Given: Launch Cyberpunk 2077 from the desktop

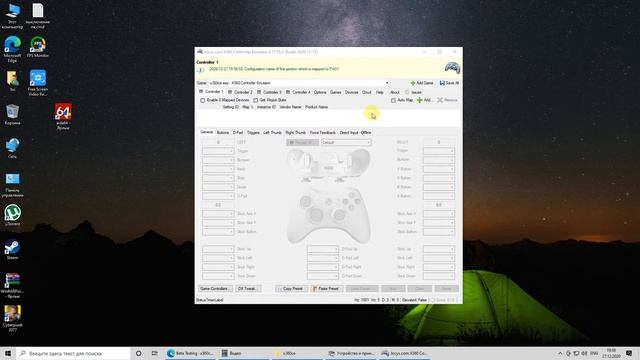Looking at the screenshot, I should (x=12, y=318).
